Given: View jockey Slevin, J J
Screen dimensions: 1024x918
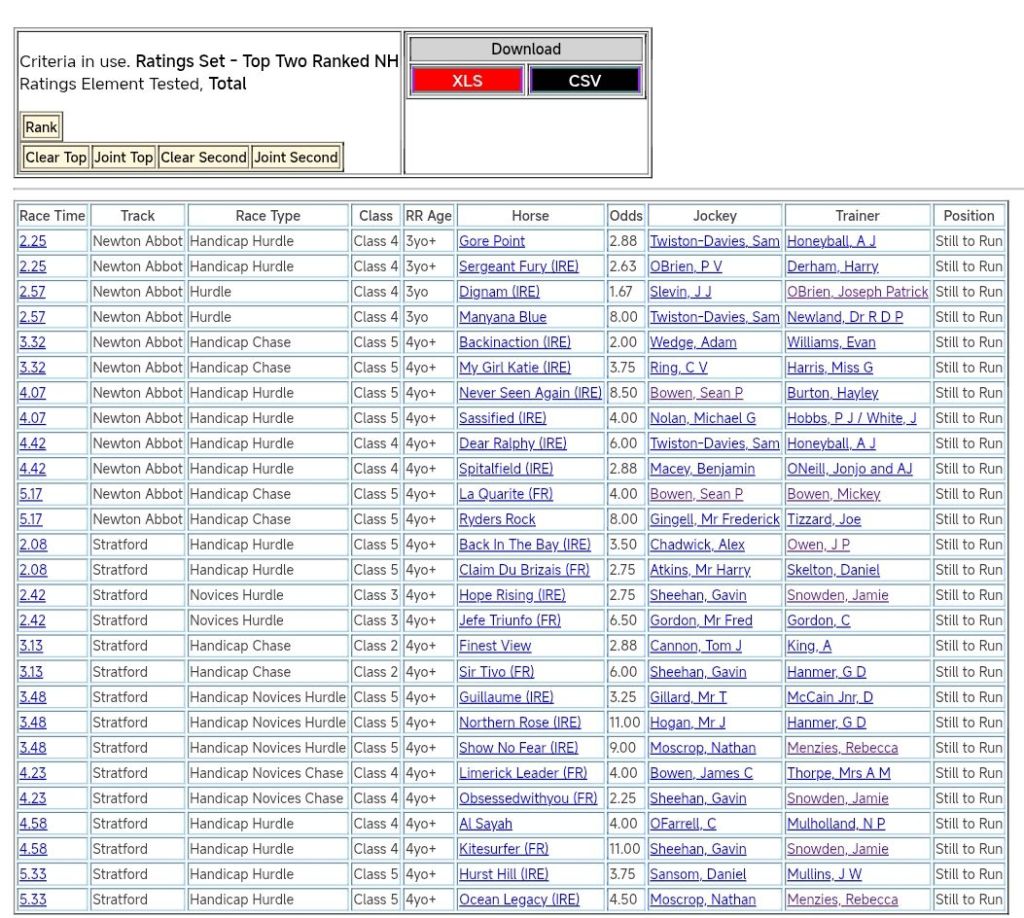Looking at the screenshot, I should (x=681, y=292).
